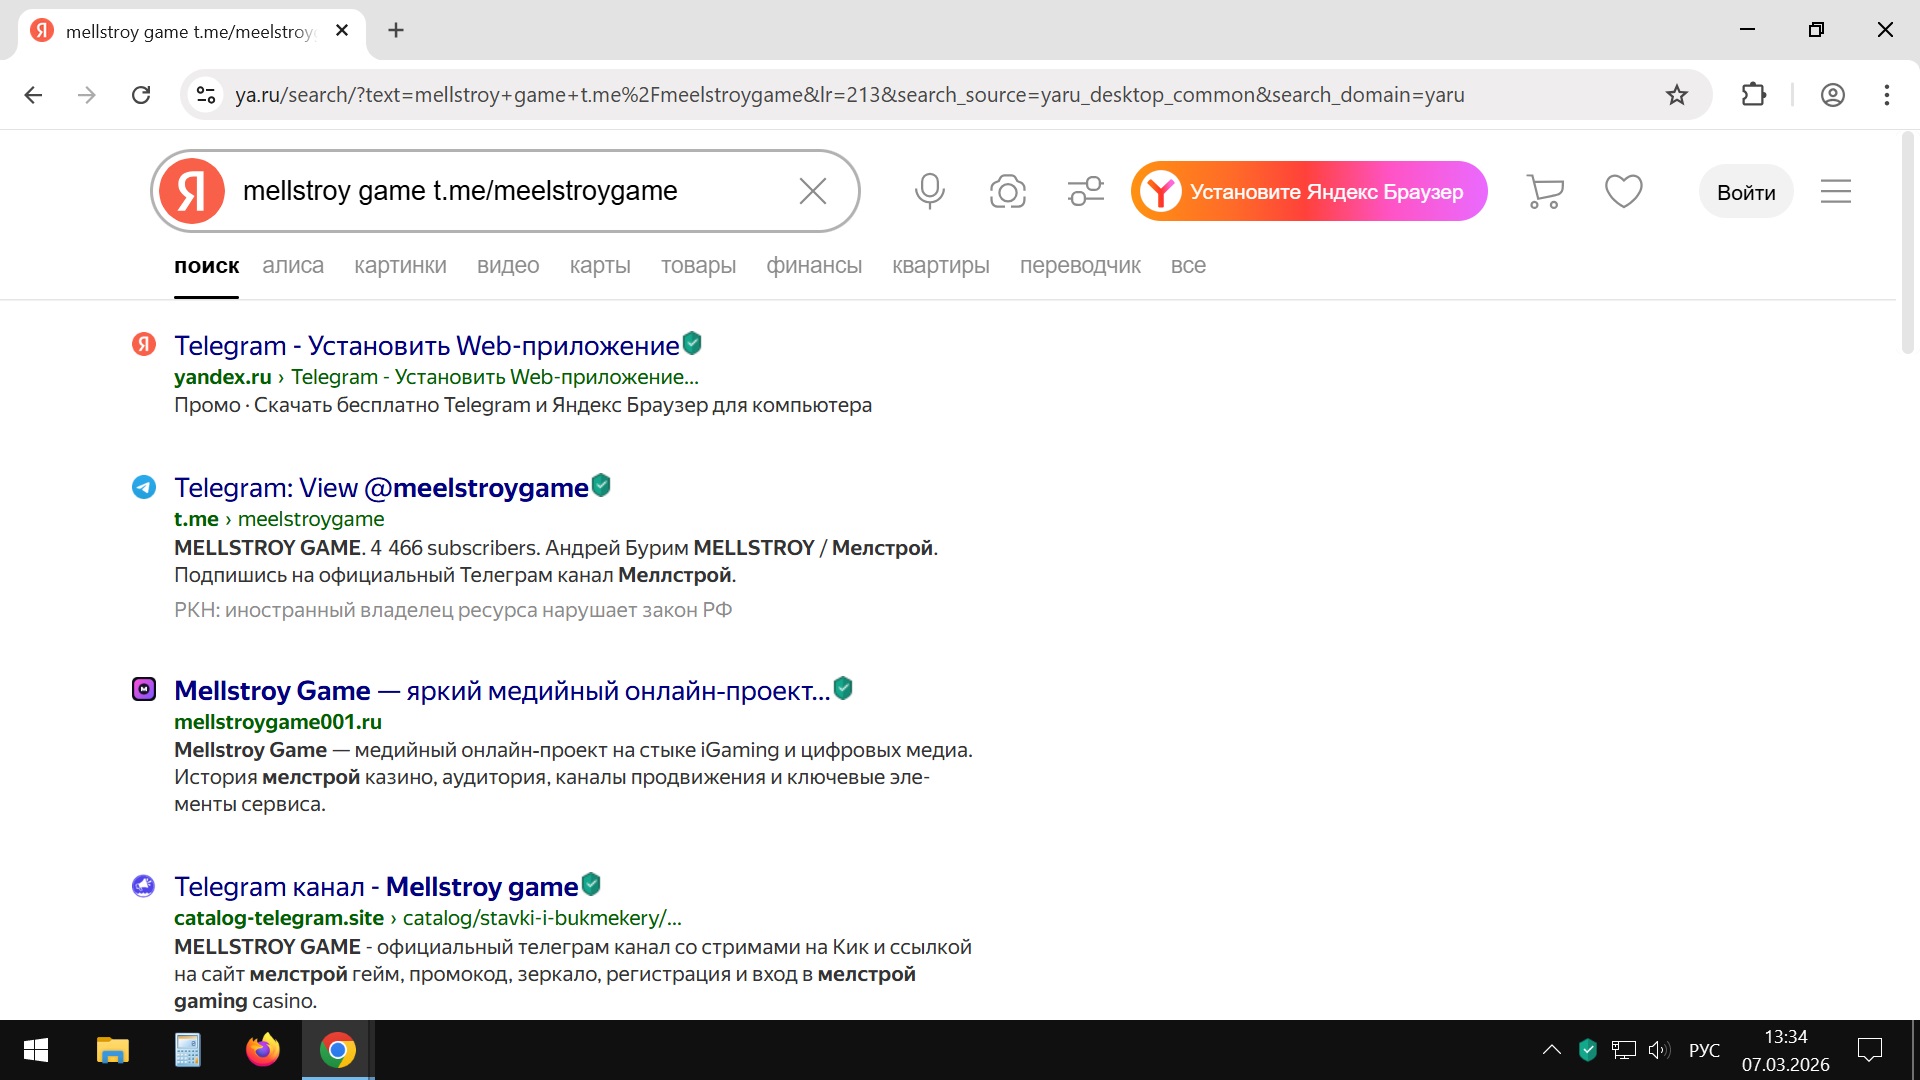
Task: Open Telegram: View @meelstroygame result
Action: [380, 488]
